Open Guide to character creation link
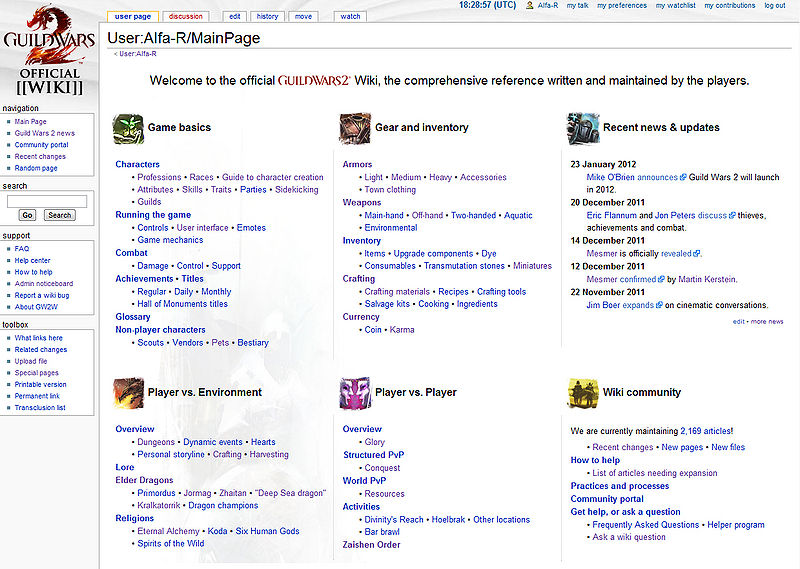This screenshot has height=569, width=800. coord(272,177)
